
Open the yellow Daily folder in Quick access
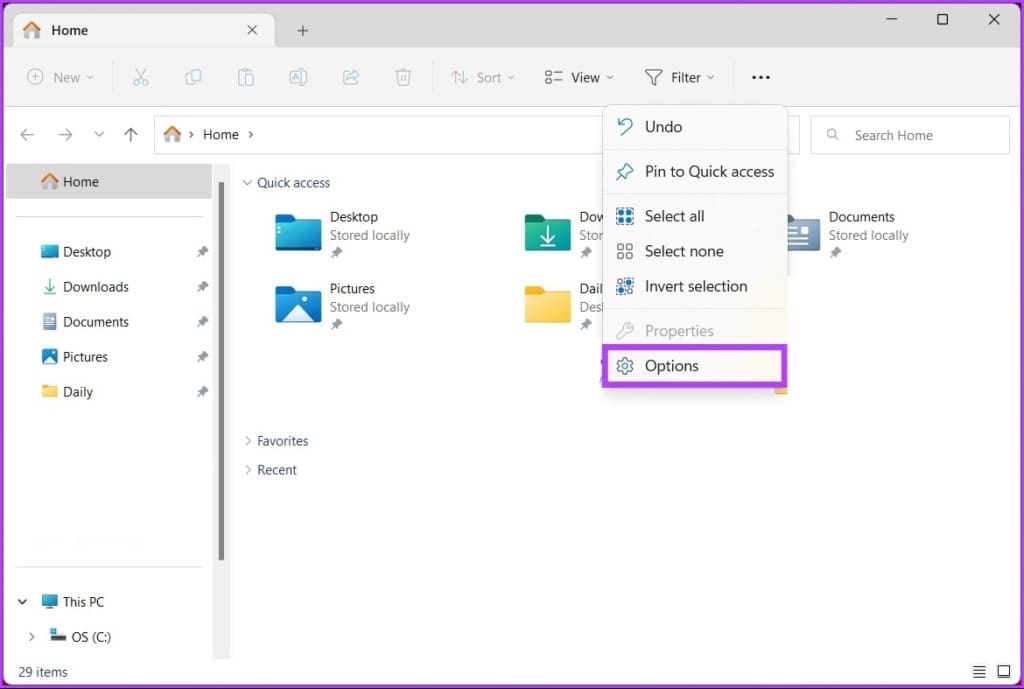pos(547,304)
